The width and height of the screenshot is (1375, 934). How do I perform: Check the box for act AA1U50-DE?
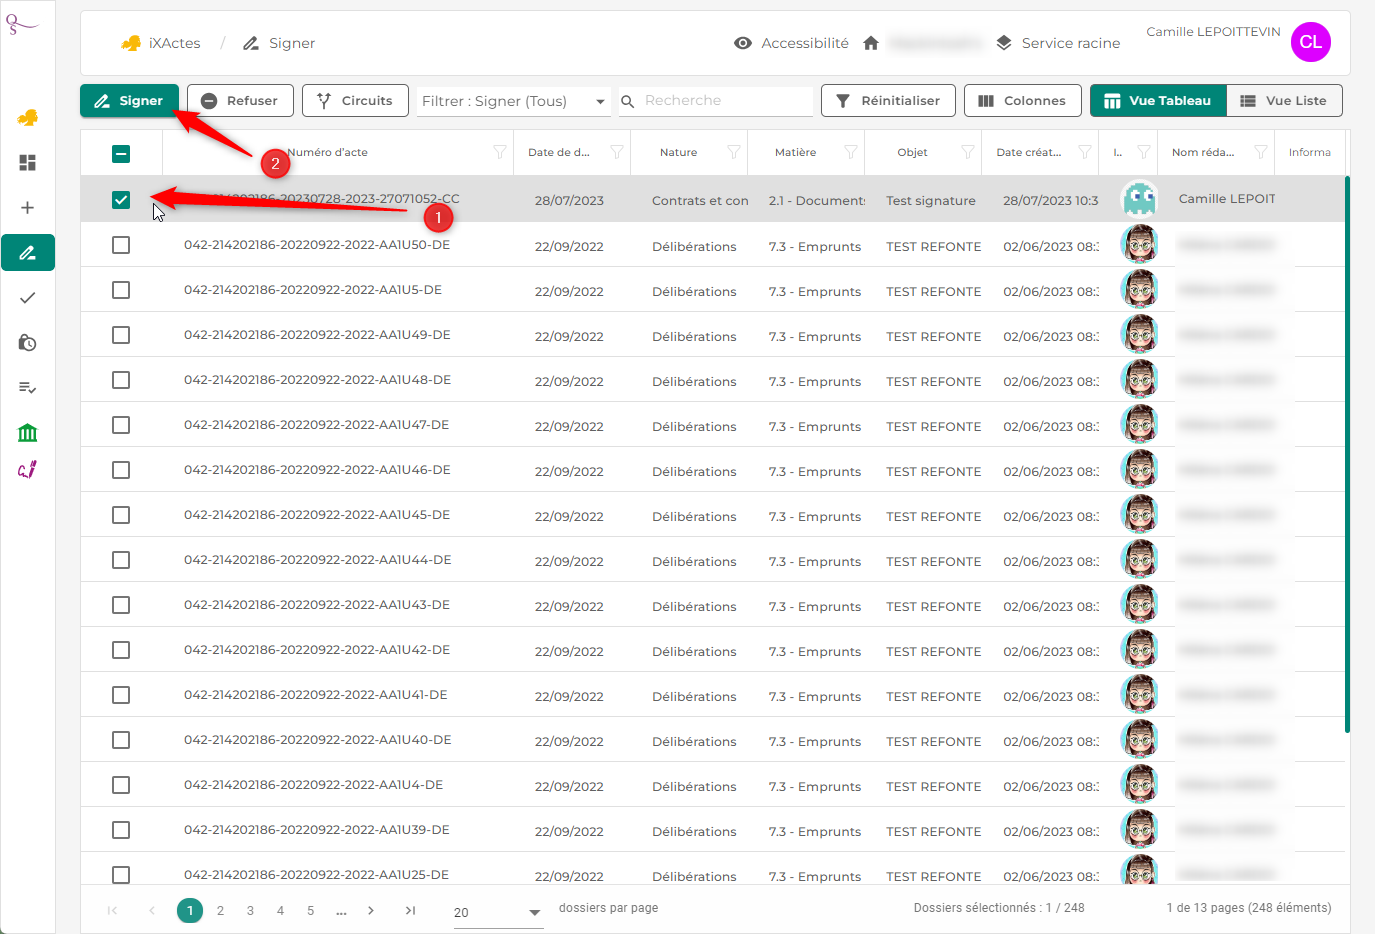[x=121, y=245]
